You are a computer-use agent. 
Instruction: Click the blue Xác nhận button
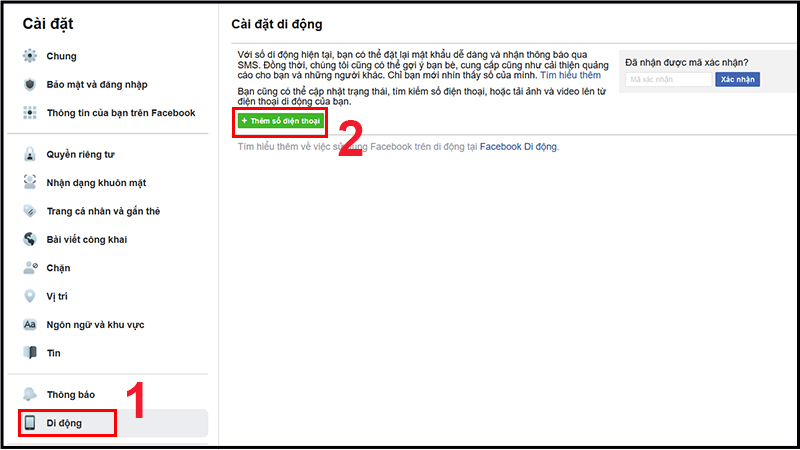point(737,79)
